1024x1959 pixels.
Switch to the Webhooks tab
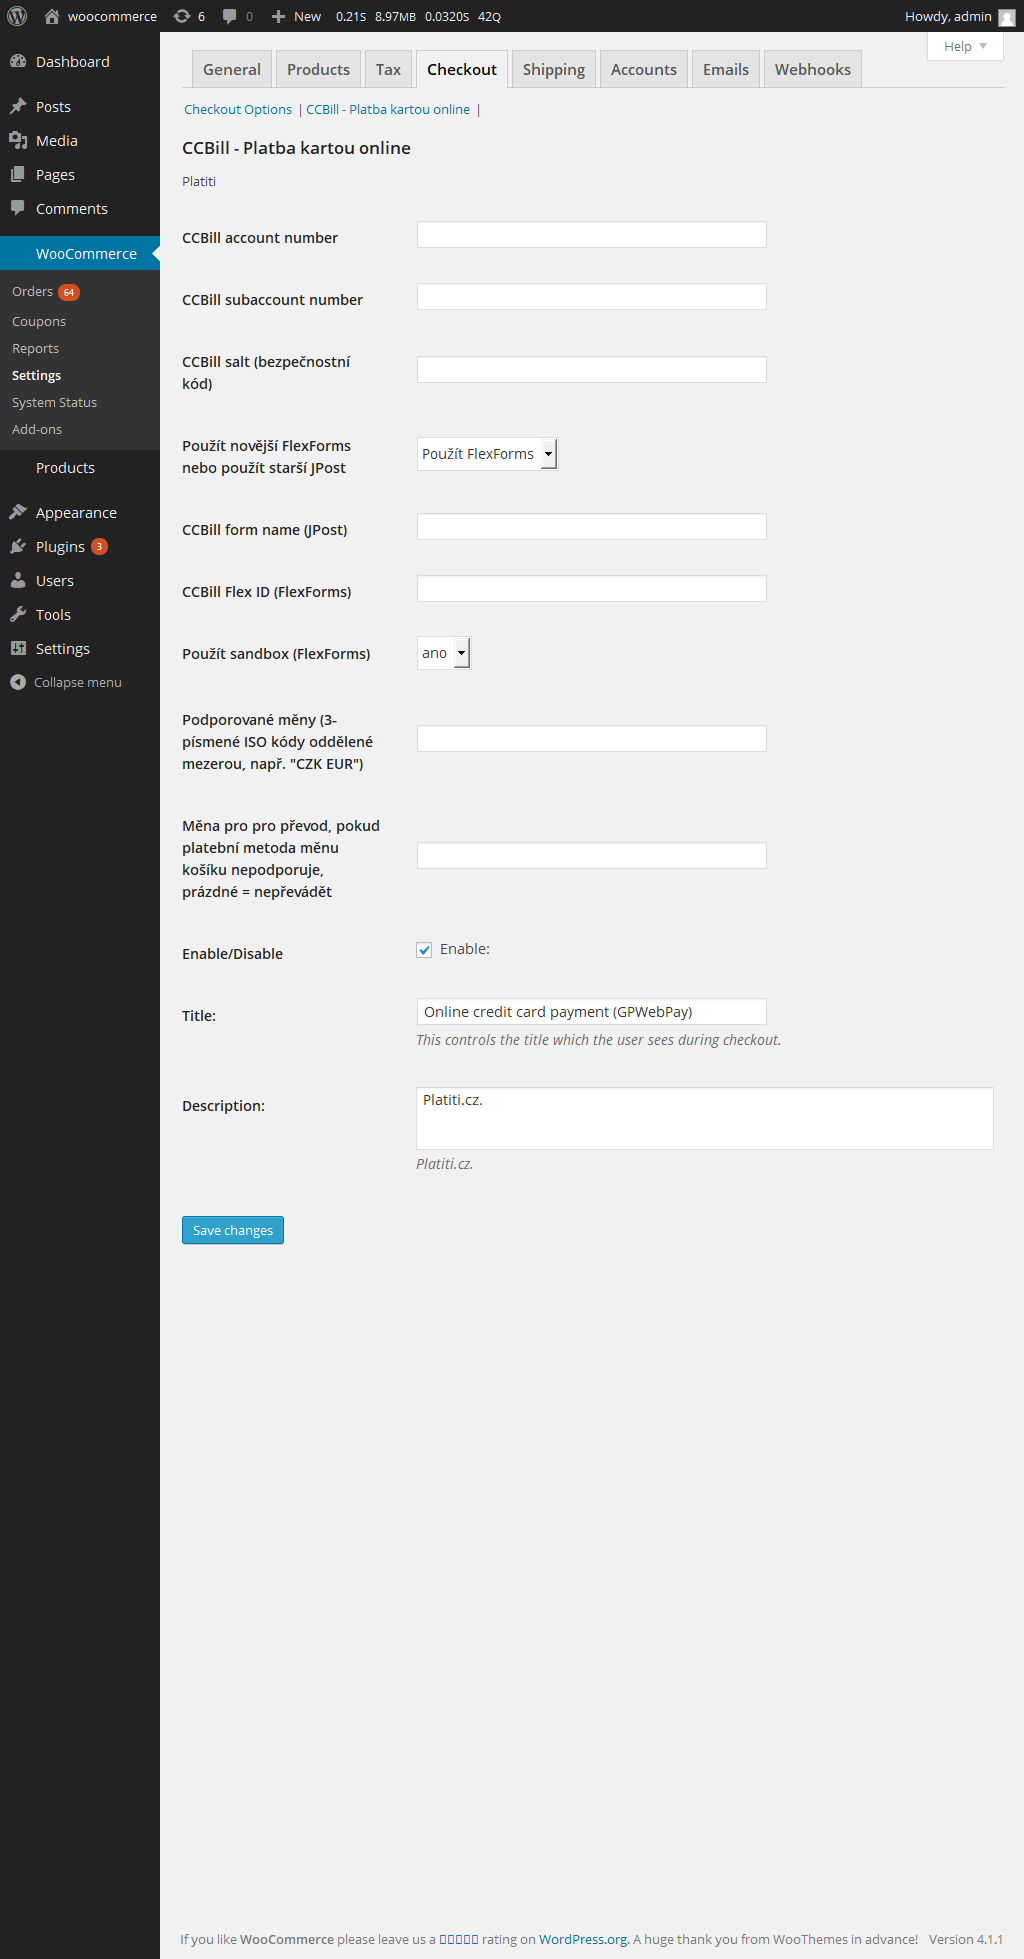click(813, 69)
